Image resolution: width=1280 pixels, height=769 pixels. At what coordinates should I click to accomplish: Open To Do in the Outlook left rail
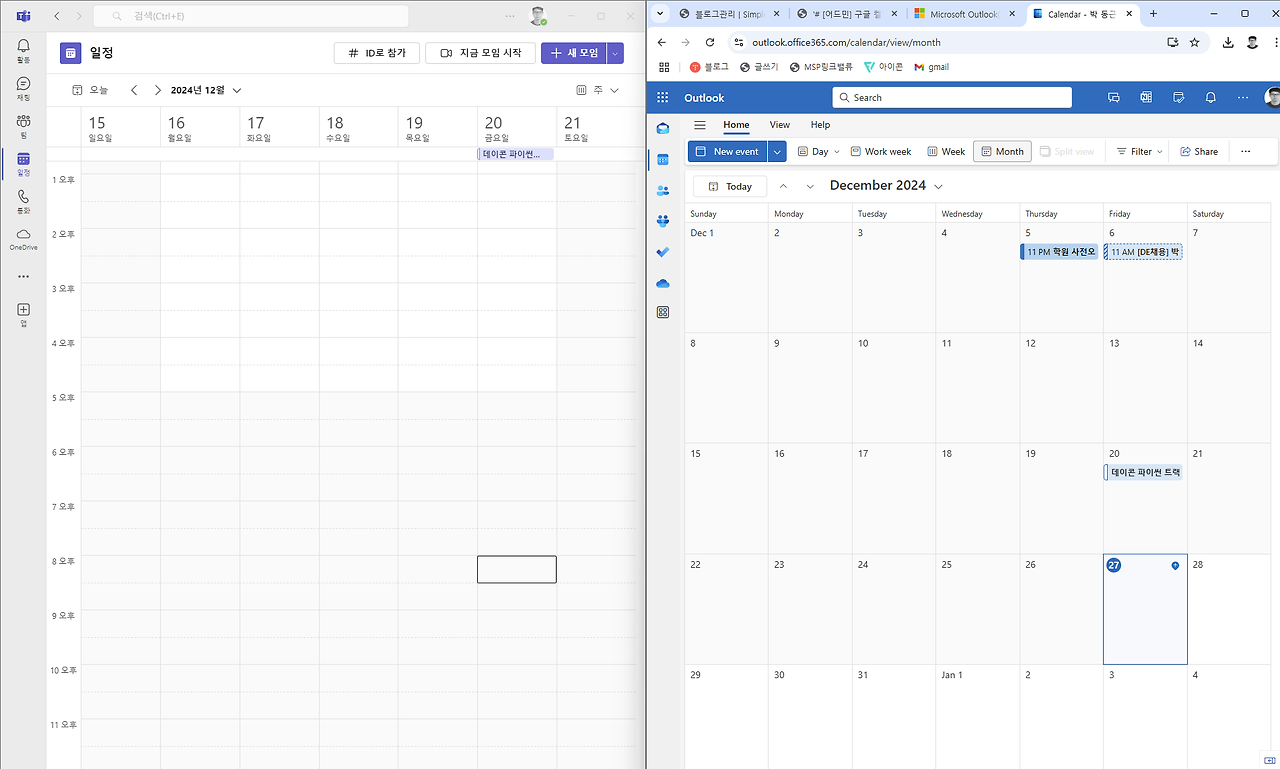pos(662,252)
